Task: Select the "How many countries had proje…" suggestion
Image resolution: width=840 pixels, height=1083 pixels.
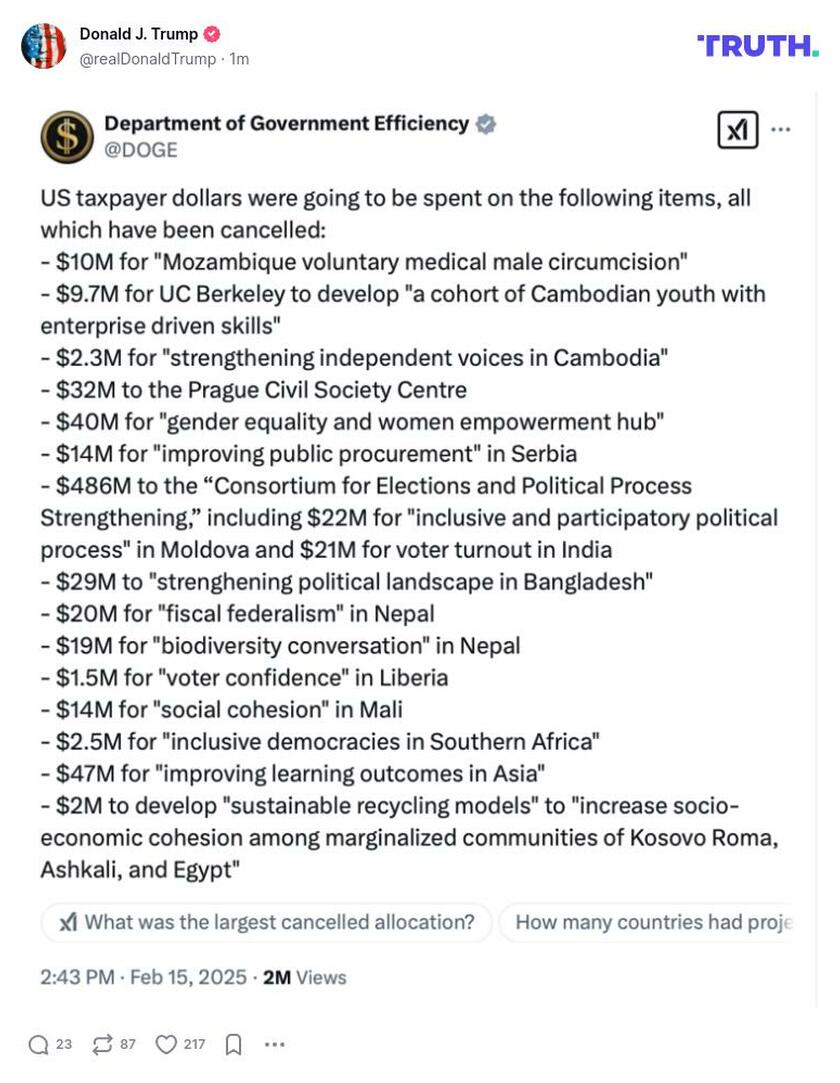Action: pyautogui.click(x=652, y=922)
